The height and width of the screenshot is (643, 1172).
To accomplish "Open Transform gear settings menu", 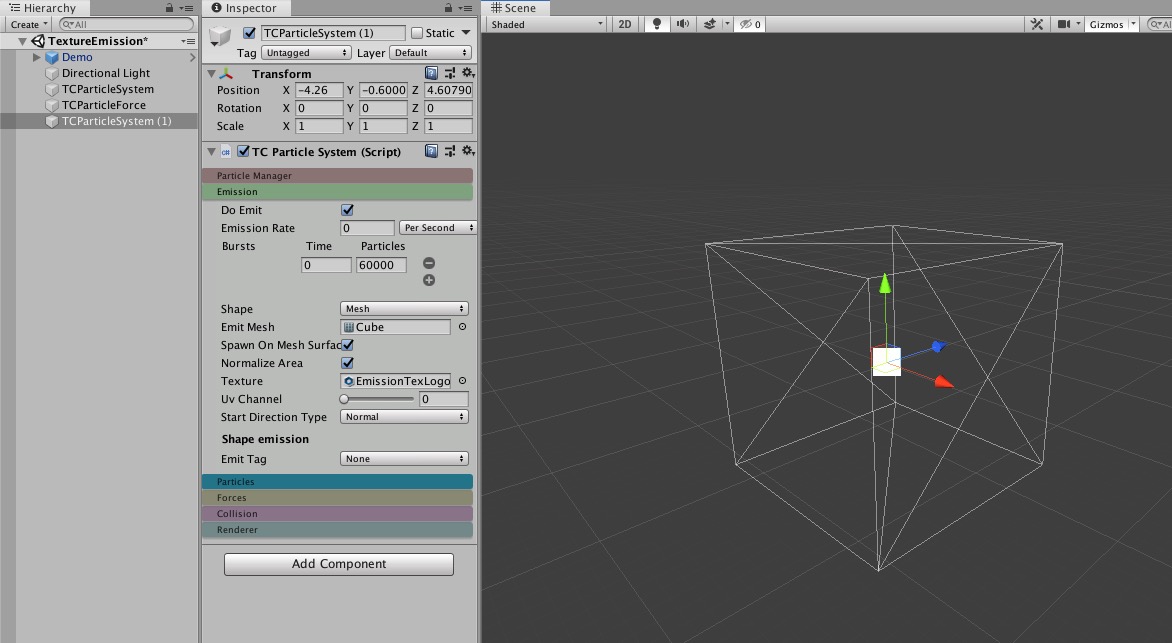I will click(468, 73).
